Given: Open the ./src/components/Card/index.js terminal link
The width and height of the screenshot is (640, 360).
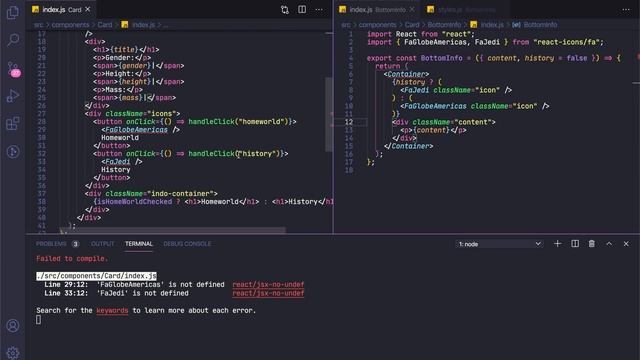Looking at the screenshot, I should coord(96,276).
